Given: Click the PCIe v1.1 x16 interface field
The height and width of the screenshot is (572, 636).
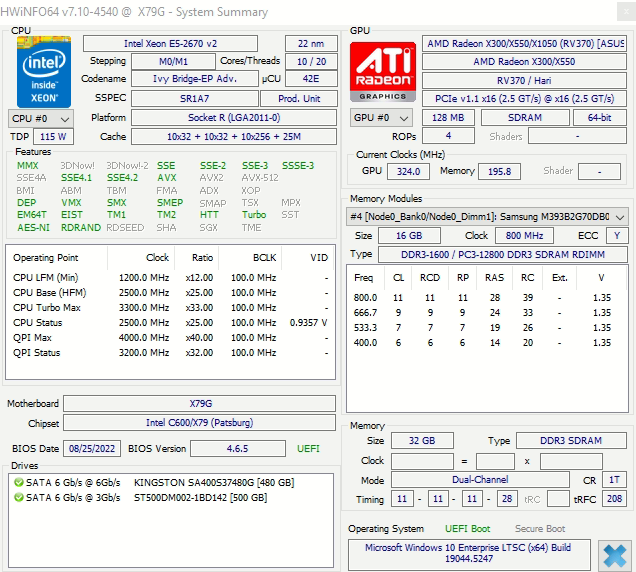Looking at the screenshot, I should [524, 99].
